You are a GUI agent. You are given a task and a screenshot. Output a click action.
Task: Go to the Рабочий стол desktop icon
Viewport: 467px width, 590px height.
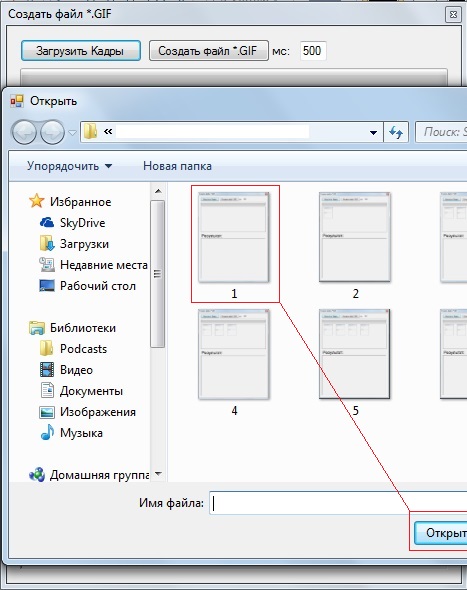point(47,286)
